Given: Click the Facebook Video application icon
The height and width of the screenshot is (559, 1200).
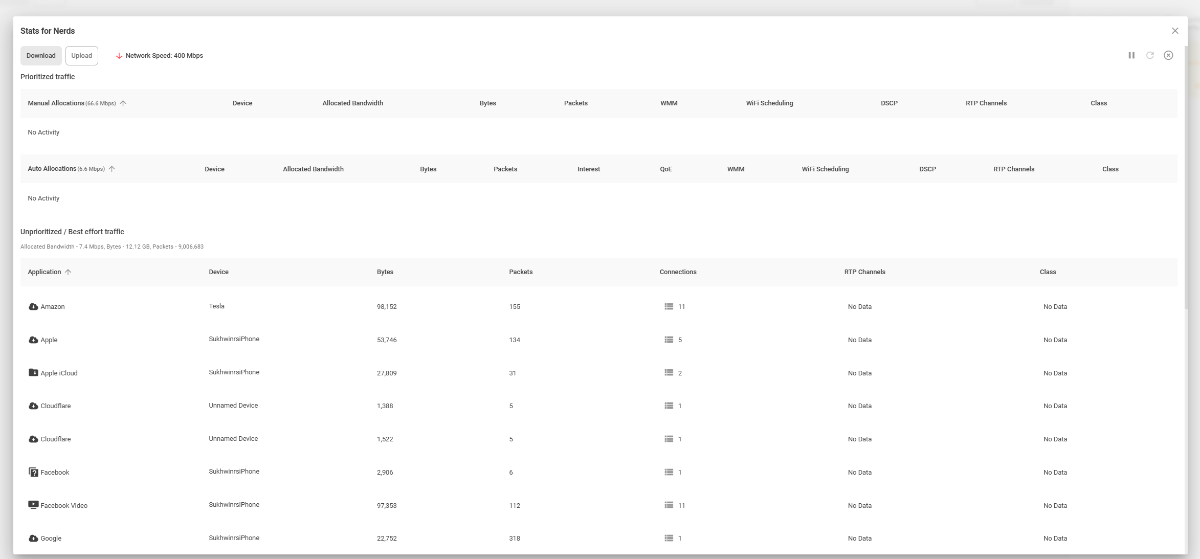Looking at the screenshot, I should point(33,505).
